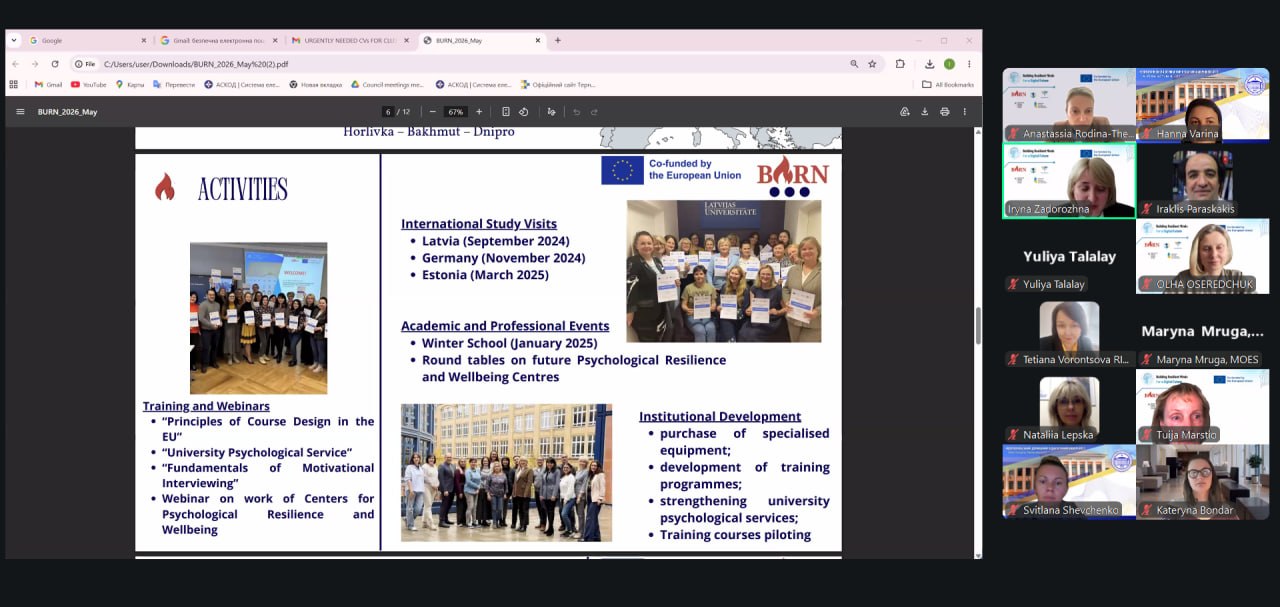Click the PDF viewer vertical scrollbar thumb
The width and height of the screenshot is (1280, 607).
[x=978, y=326]
